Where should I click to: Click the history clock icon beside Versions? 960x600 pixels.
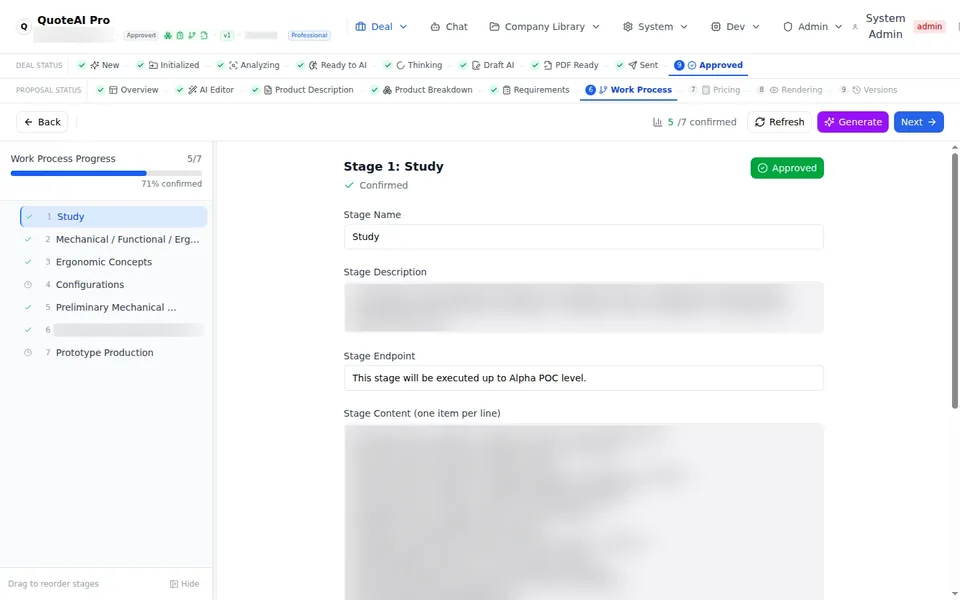(857, 90)
